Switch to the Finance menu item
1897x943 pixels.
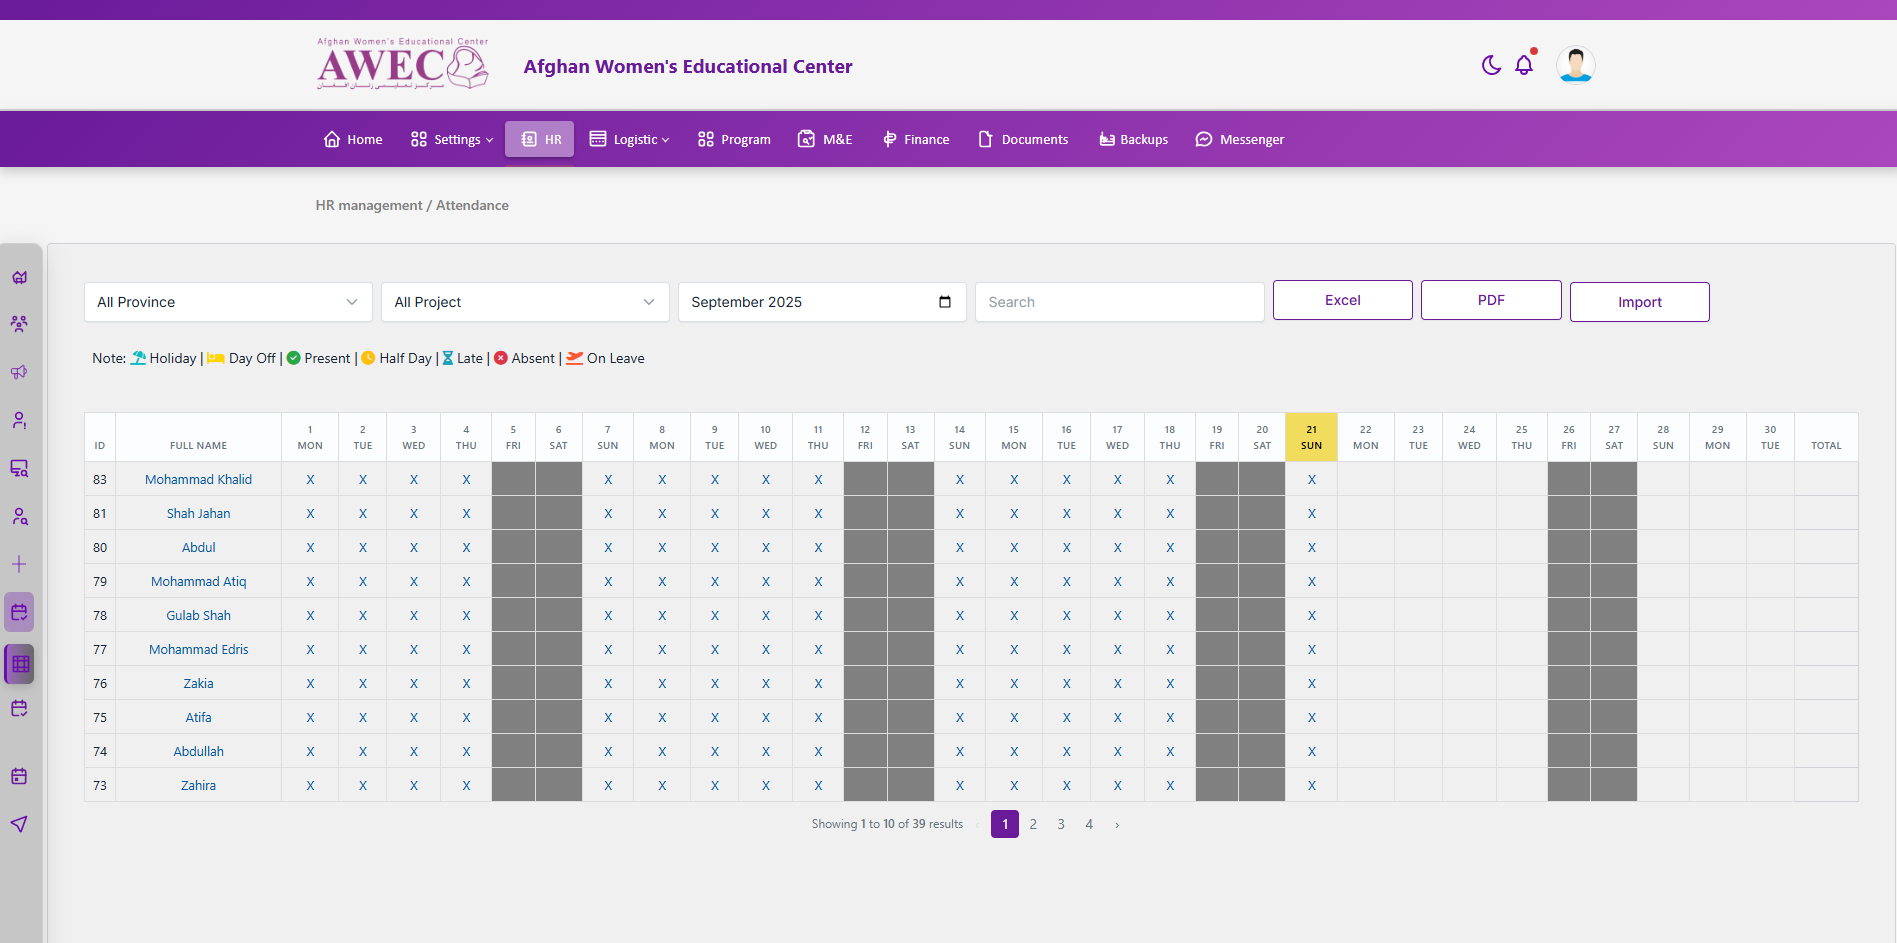point(915,139)
